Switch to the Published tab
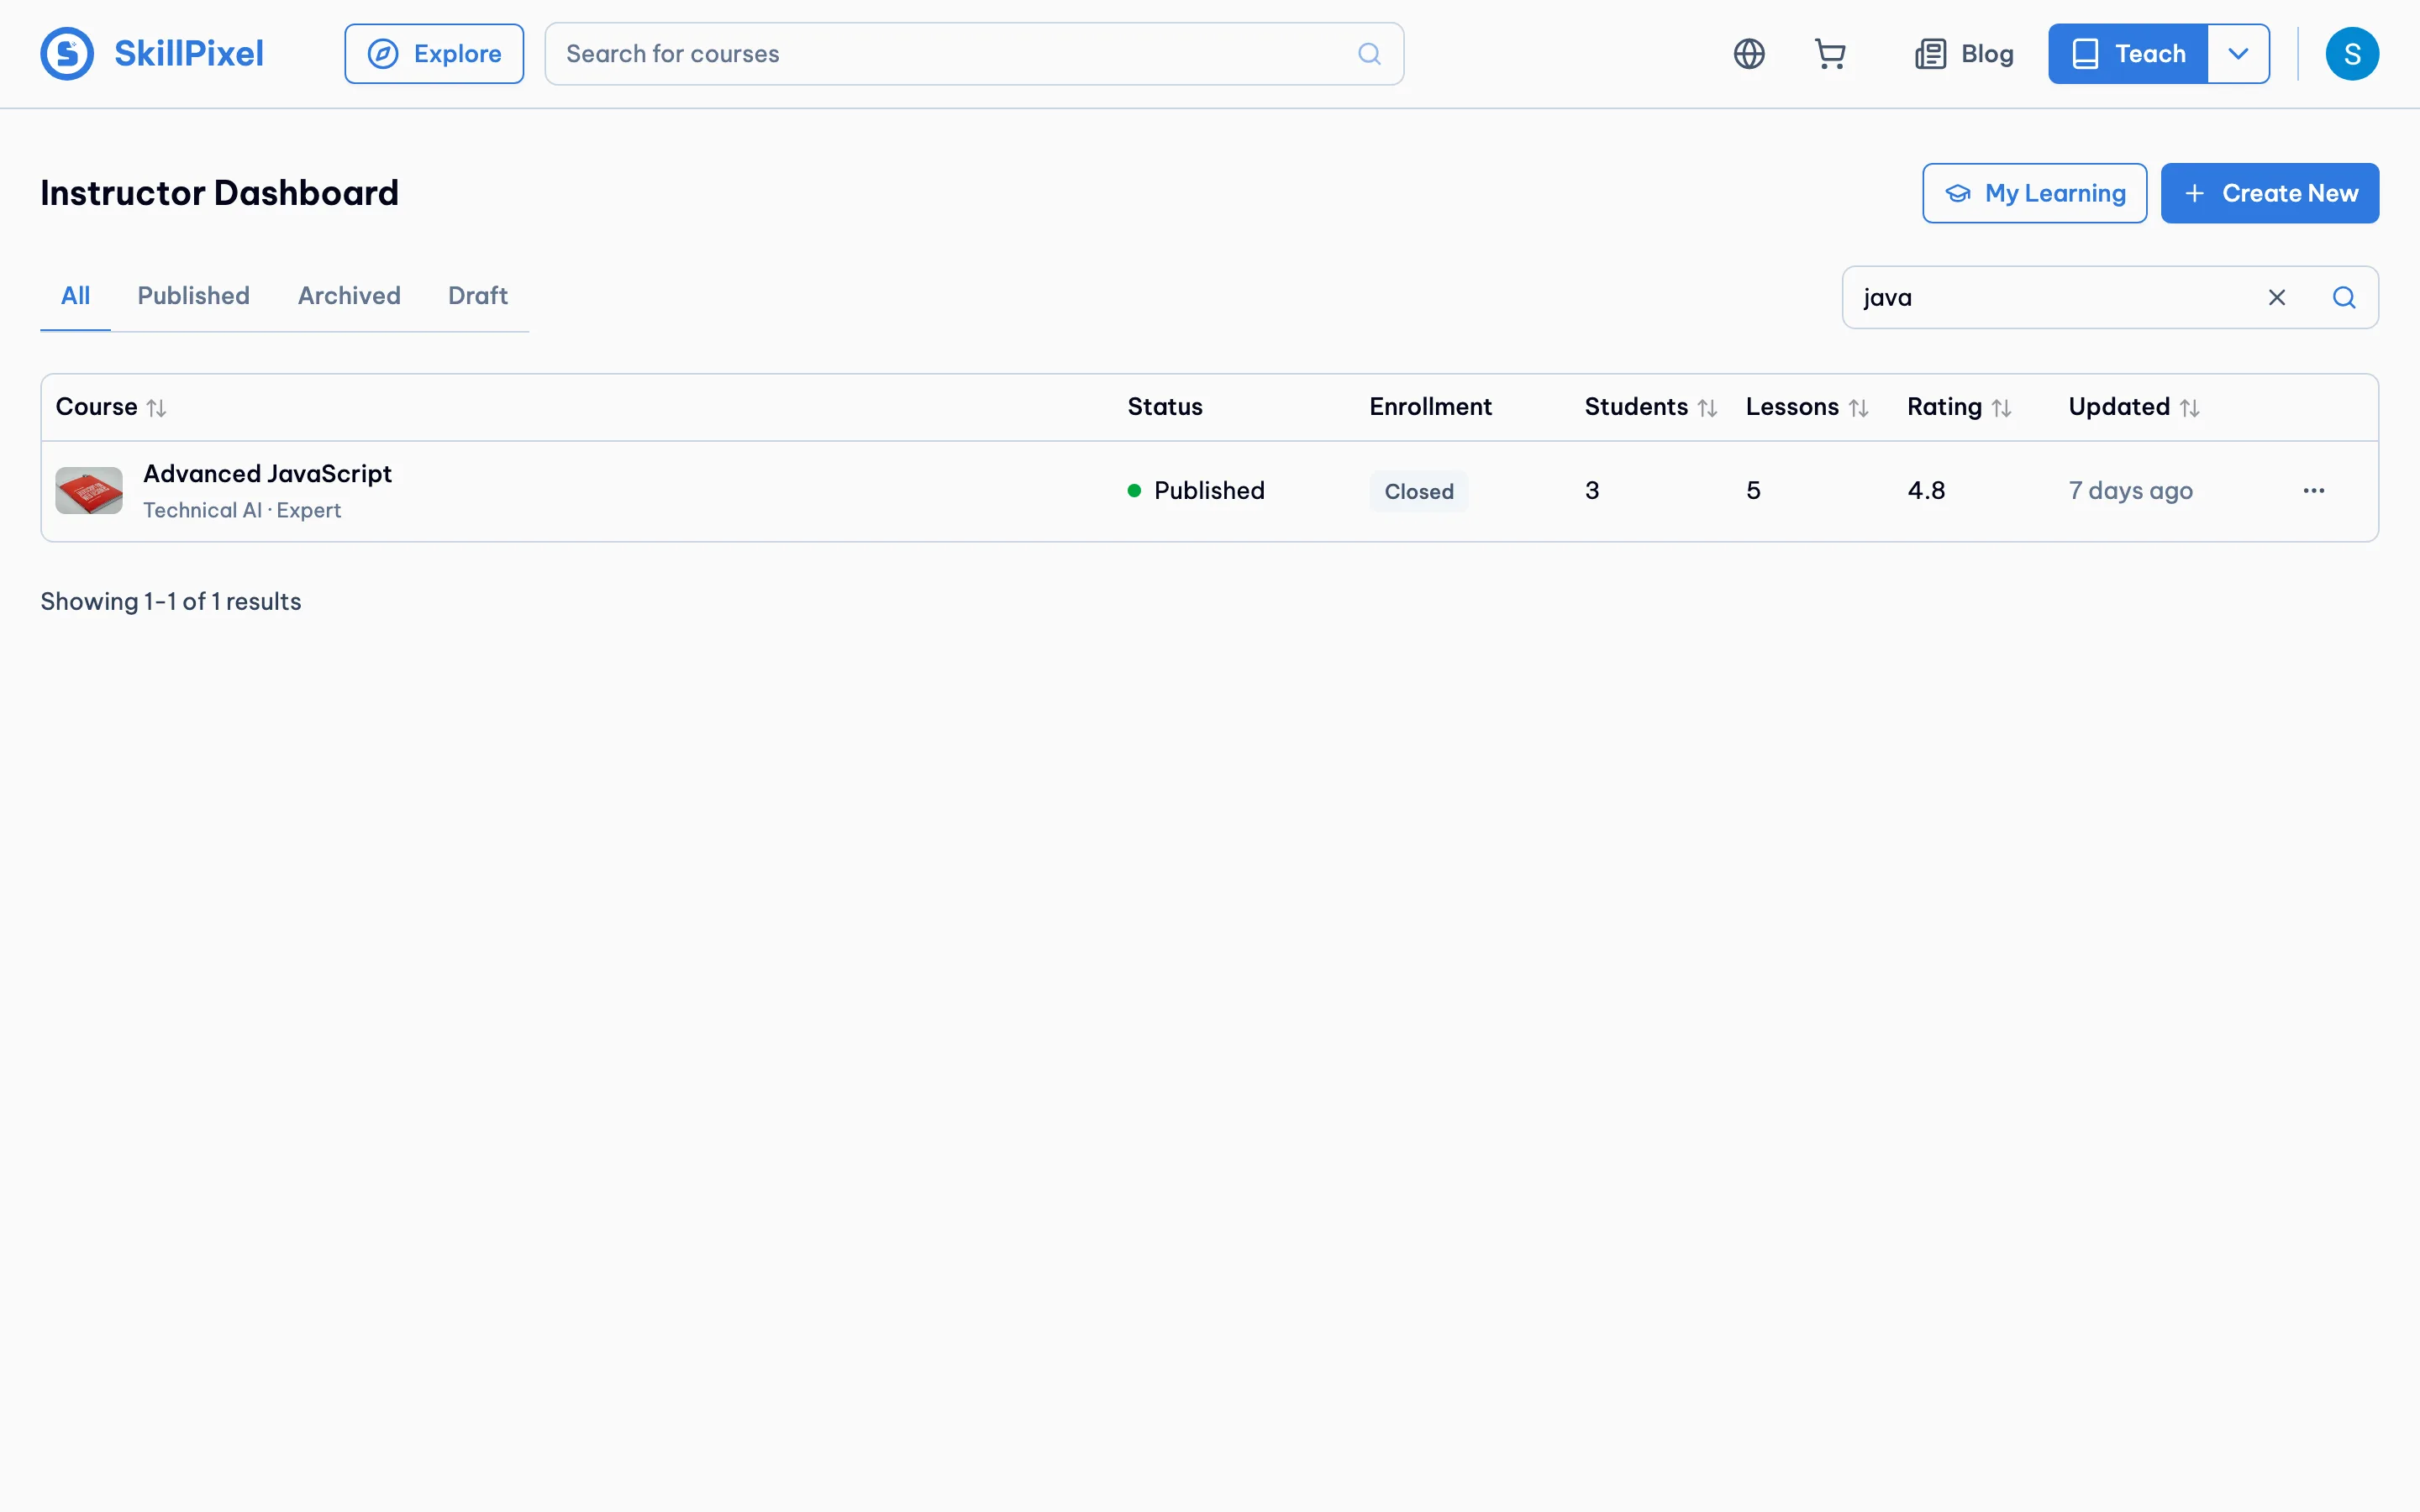The image size is (2420, 1512). click(x=194, y=296)
